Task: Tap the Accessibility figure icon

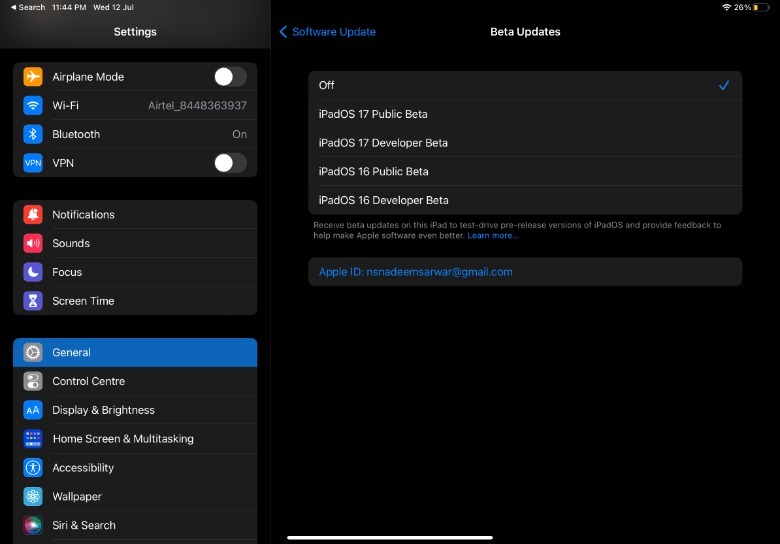Action: 33,467
